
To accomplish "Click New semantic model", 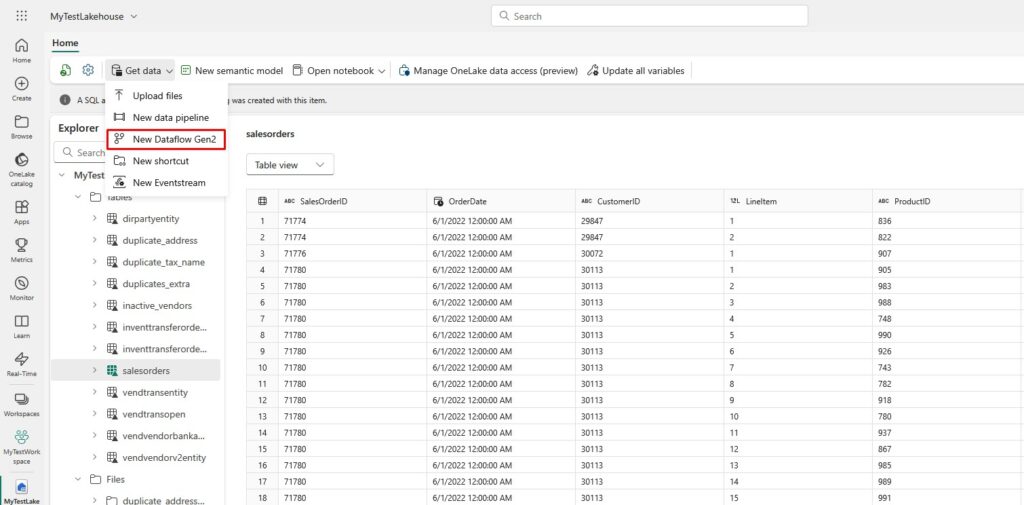I will (x=232, y=71).
